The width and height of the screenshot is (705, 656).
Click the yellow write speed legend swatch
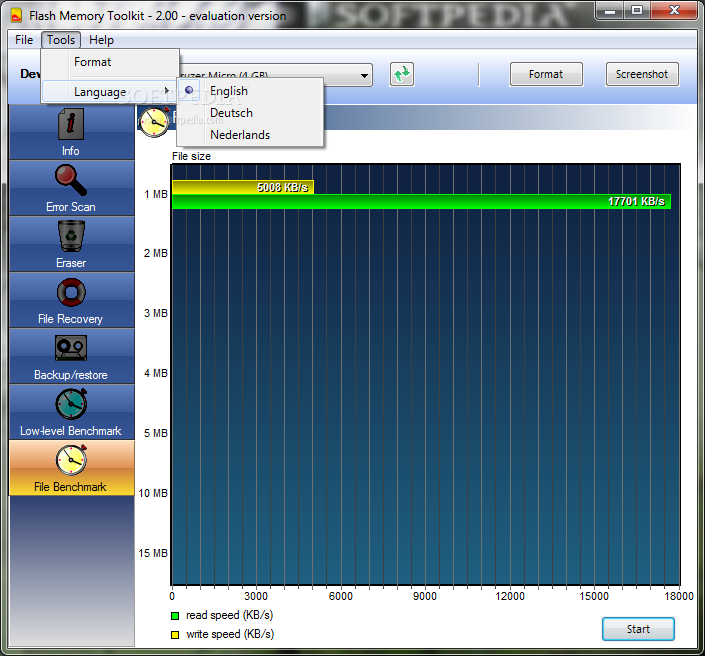click(175, 635)
